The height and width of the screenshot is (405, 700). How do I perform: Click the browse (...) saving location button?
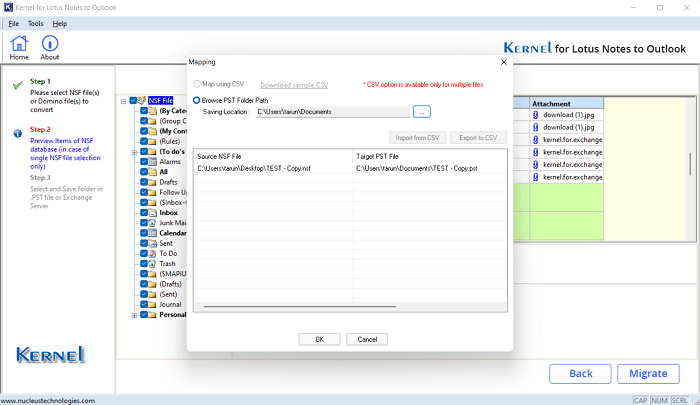tap(421, 112)
